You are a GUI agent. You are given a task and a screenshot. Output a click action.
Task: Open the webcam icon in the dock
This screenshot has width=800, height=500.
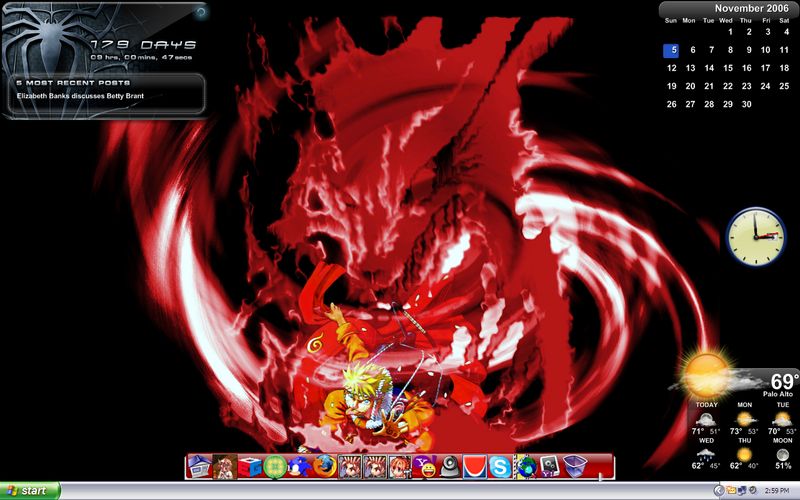click(449, 467)
